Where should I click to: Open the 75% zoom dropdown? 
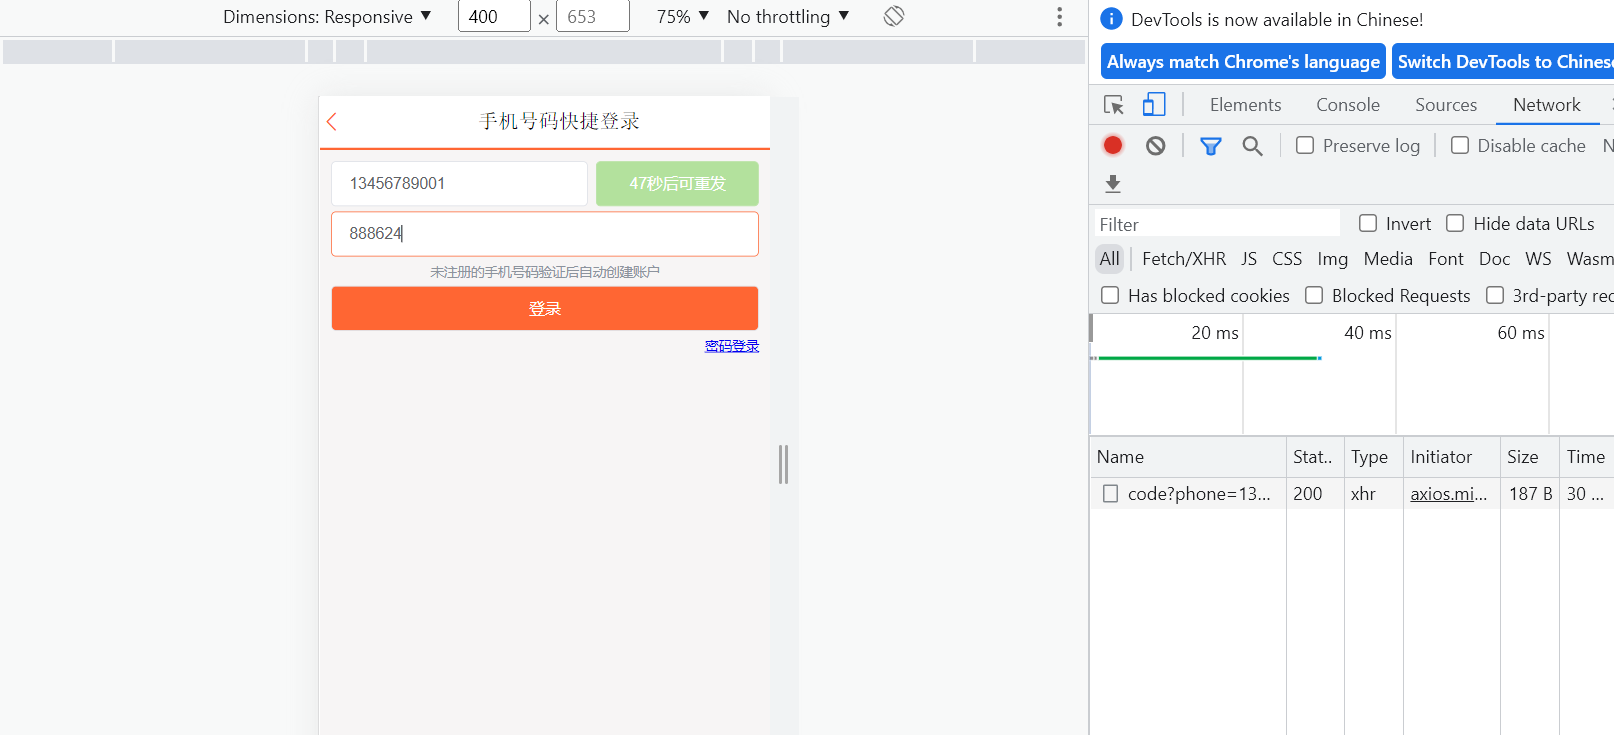pyautogui.click(x=683, y=17)
